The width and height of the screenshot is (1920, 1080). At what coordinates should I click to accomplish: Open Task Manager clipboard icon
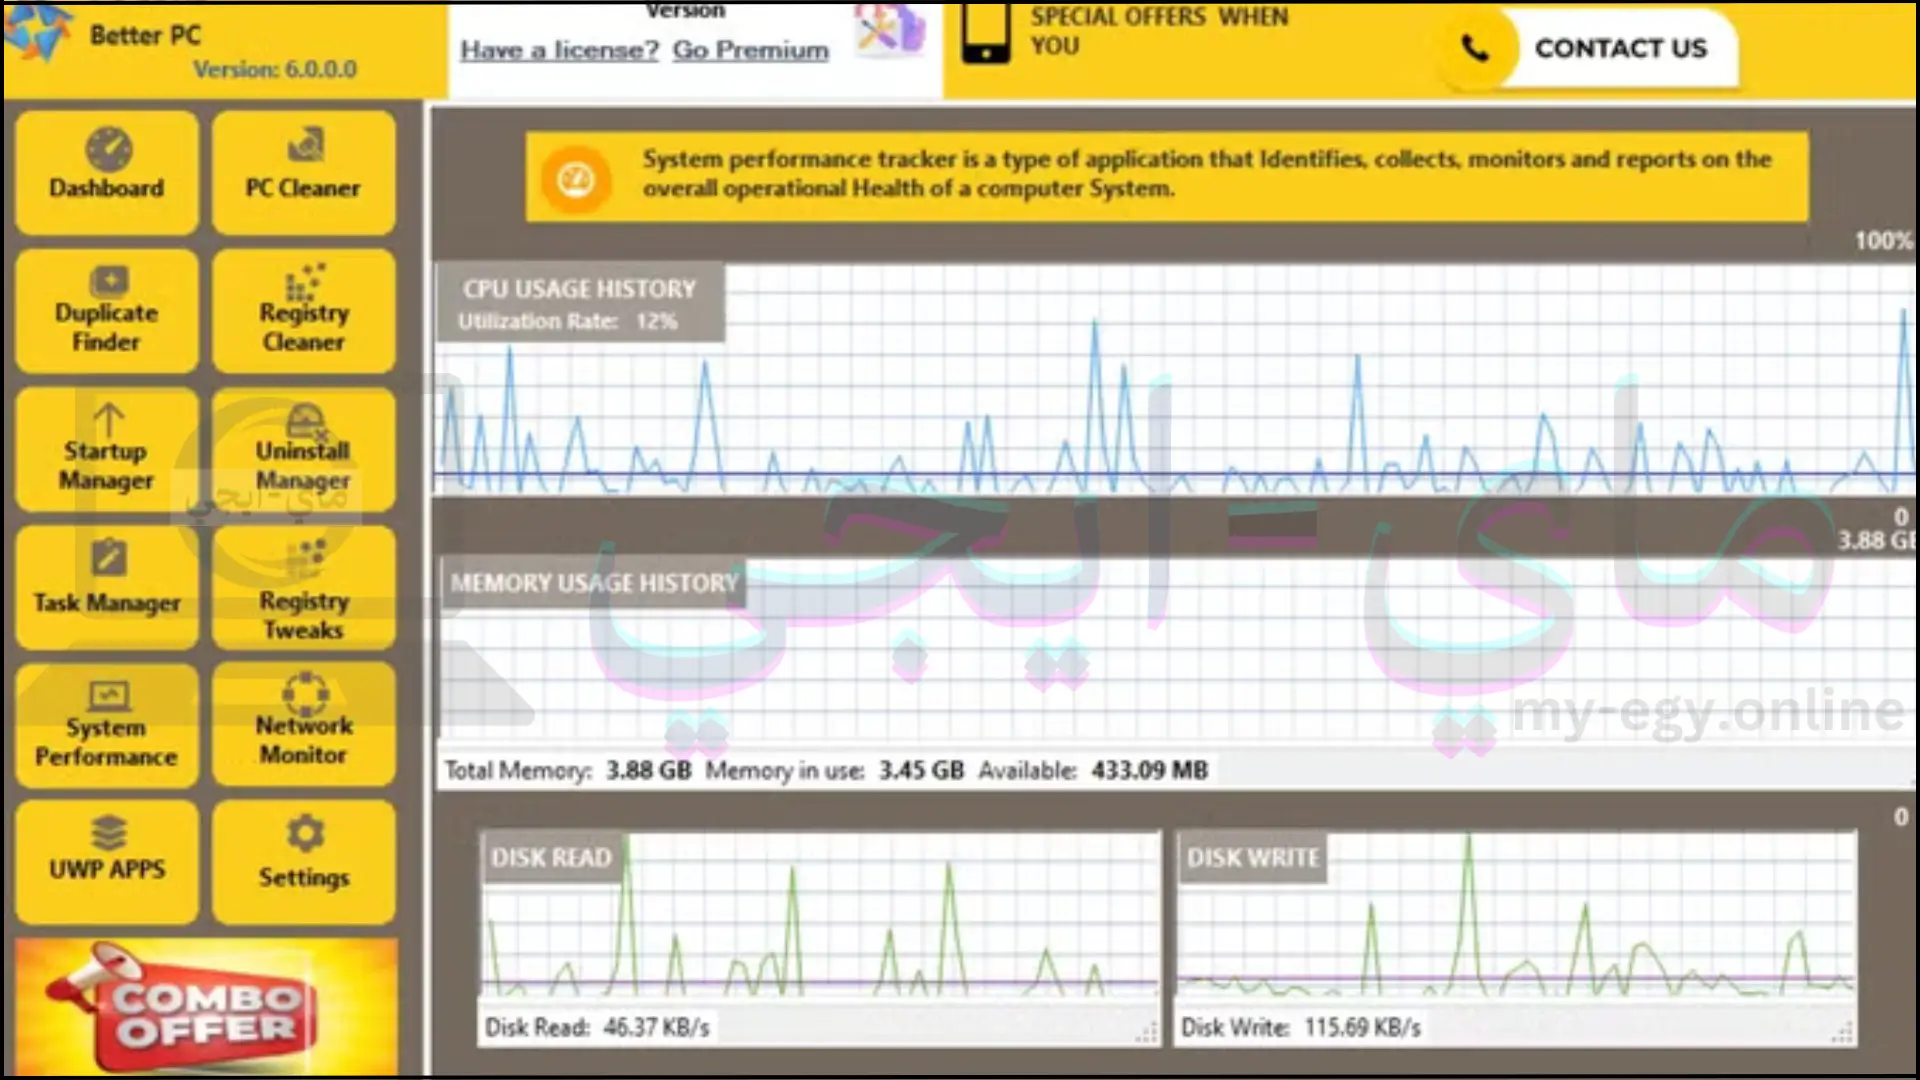pyautogui.click(x=108, y=558)
